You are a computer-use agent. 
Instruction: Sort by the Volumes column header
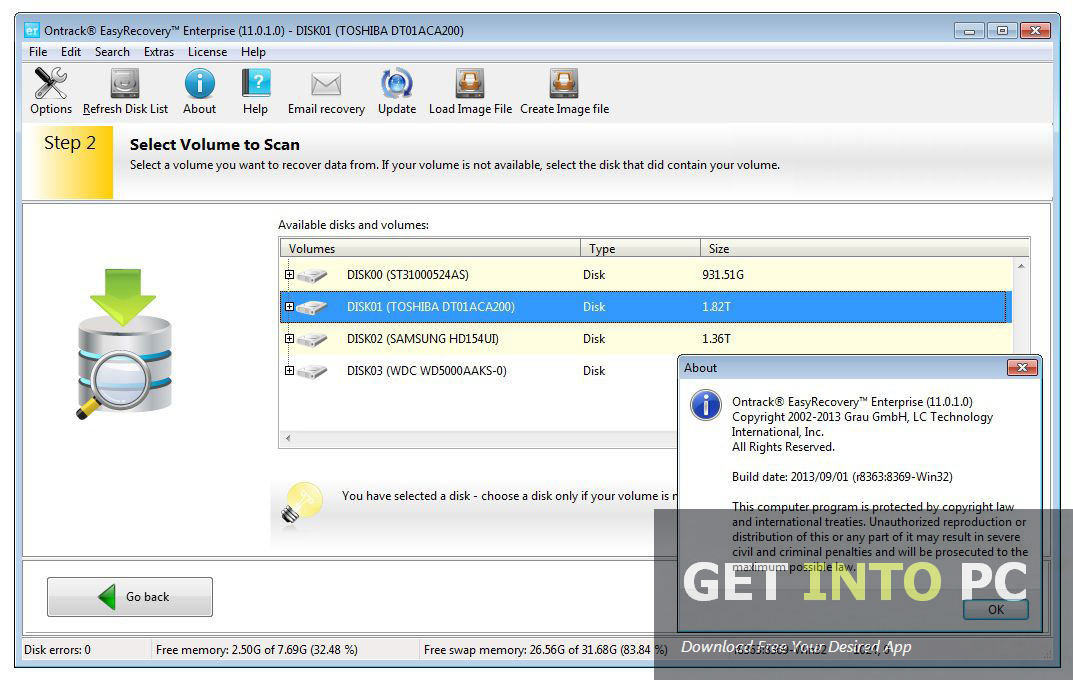click(430, 248)
